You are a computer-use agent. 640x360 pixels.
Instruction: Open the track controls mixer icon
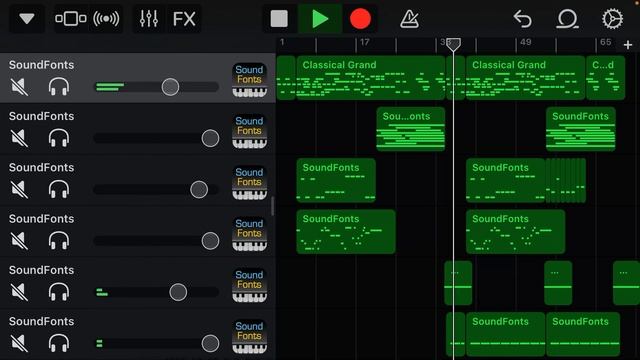click(x=149, y=19)
